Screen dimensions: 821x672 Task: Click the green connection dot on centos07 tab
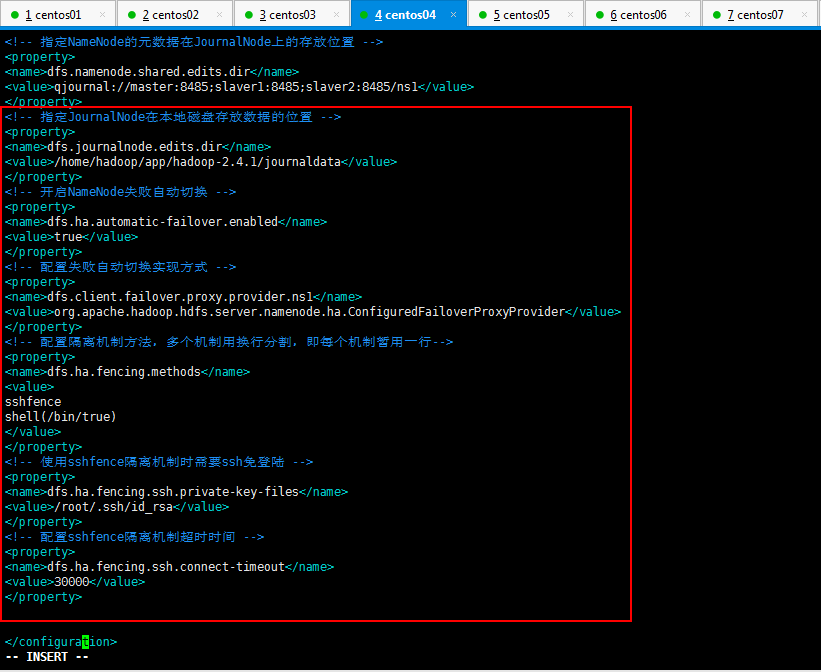tap(717, 15)
